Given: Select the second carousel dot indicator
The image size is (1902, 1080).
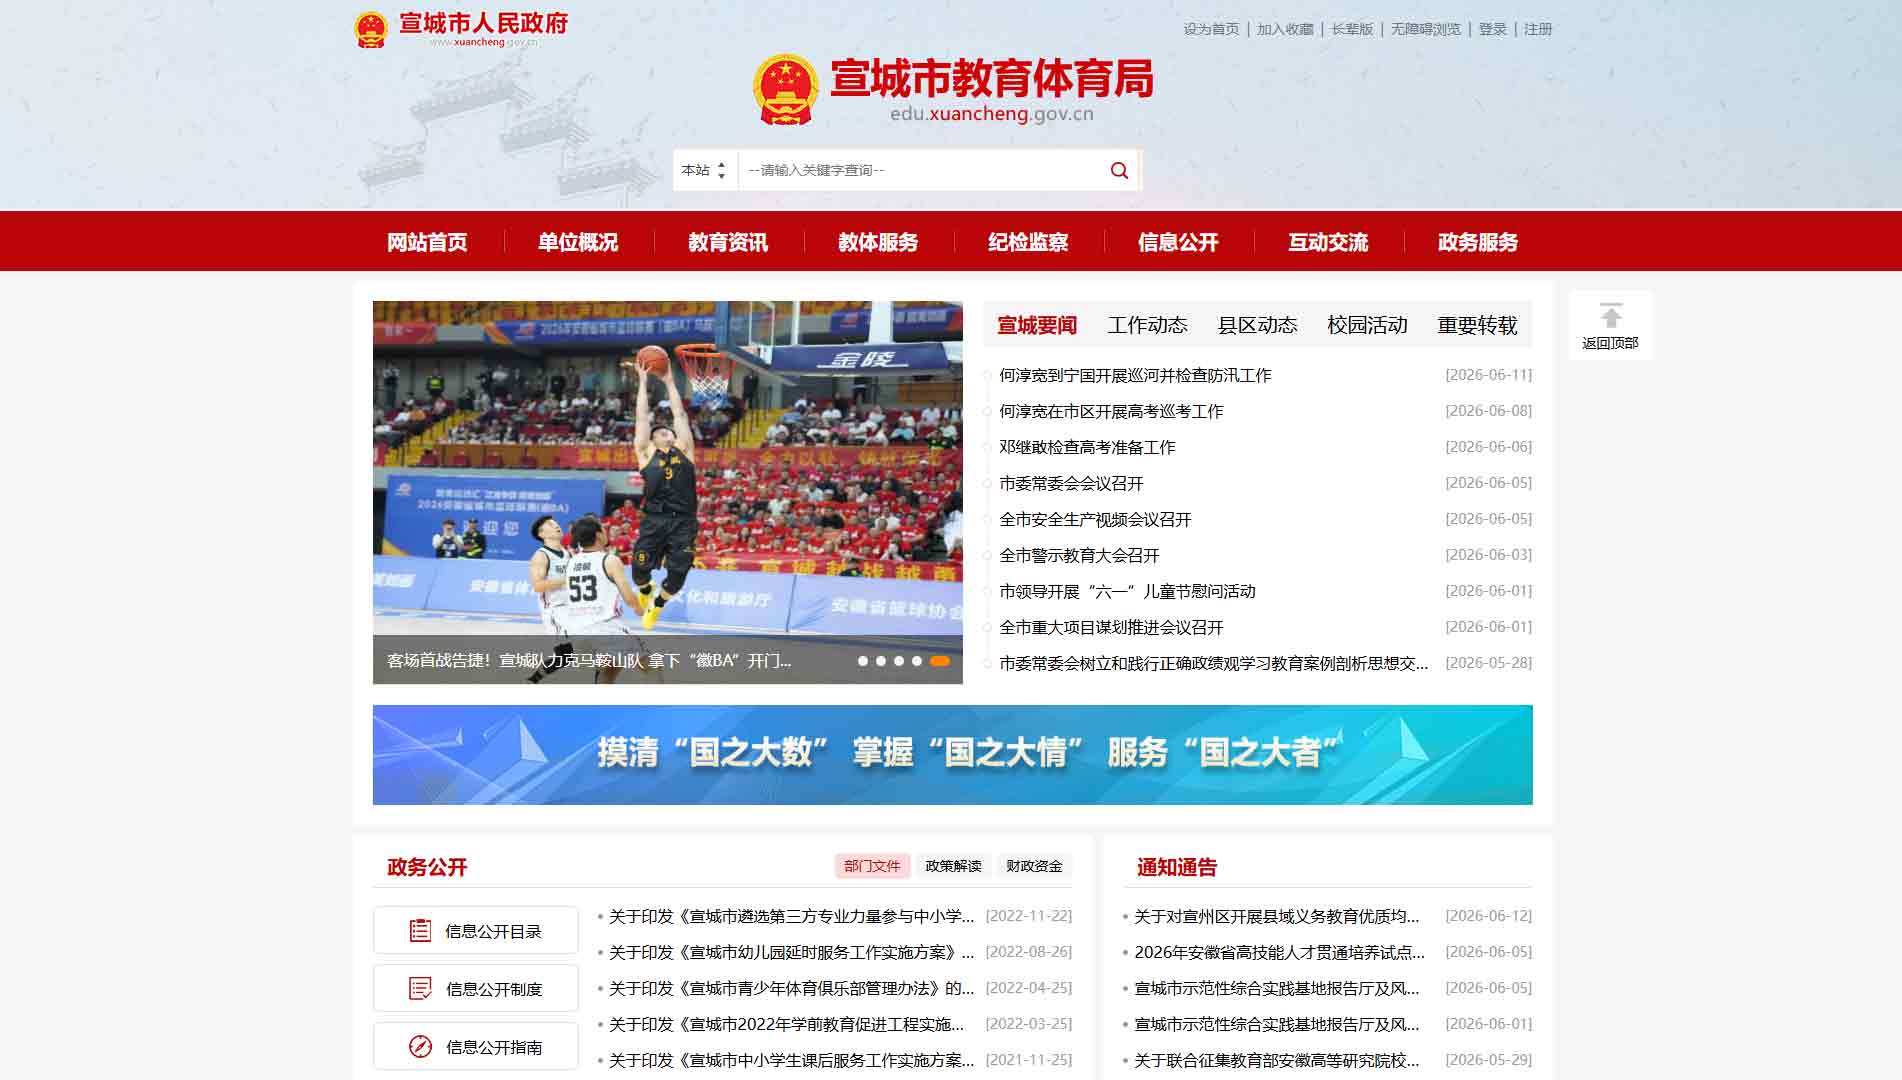Looking at the screenshot, I should pyautogui.click(x=881, y=661).
